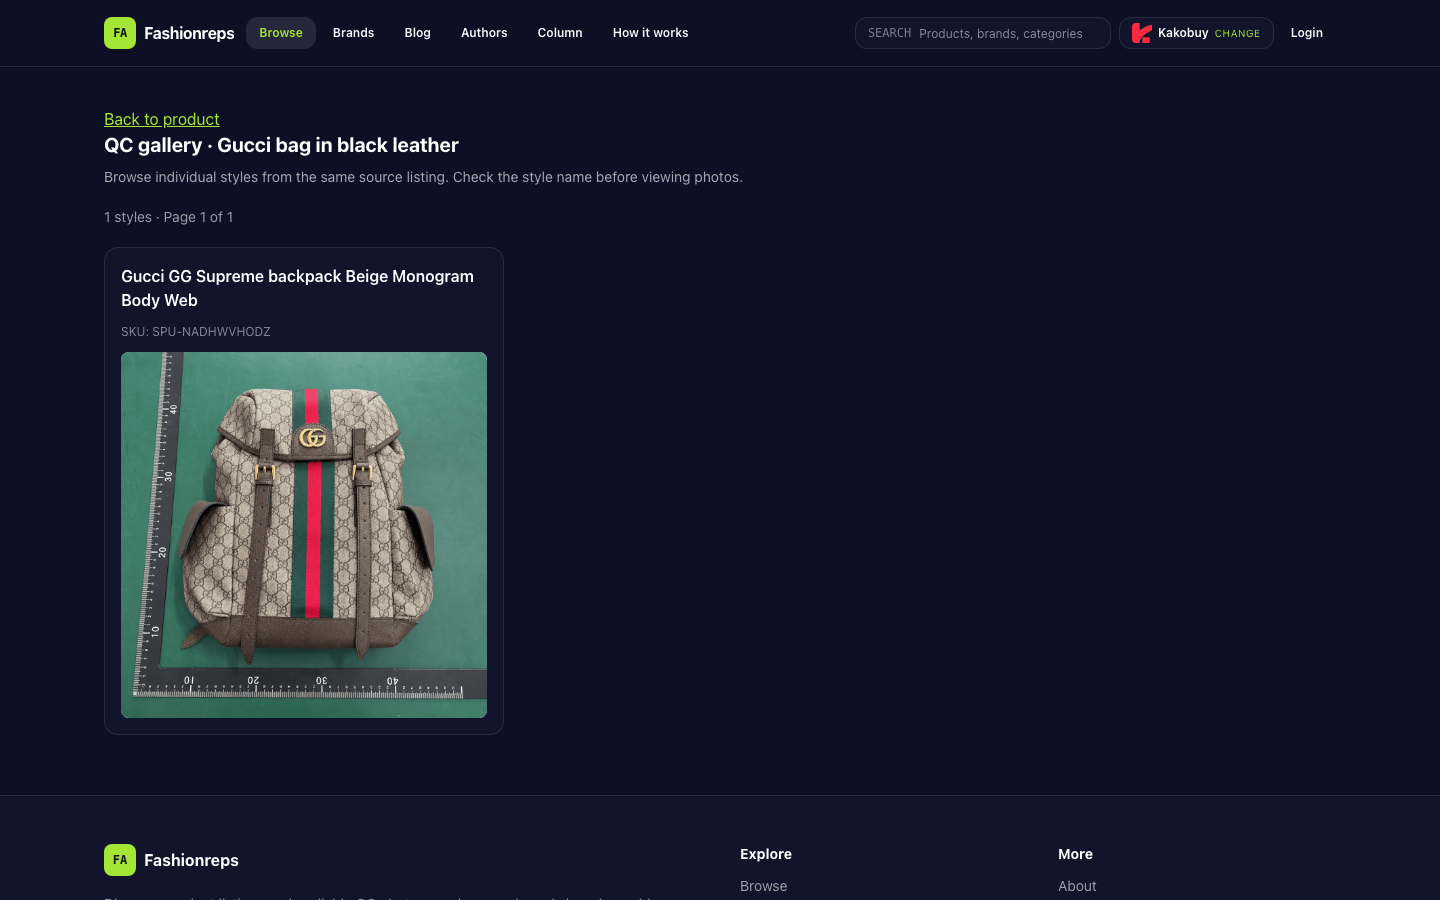Viewport: 1440px width, 900px height.
Task: Open the Browse nav tab
Action: [281, 33]
